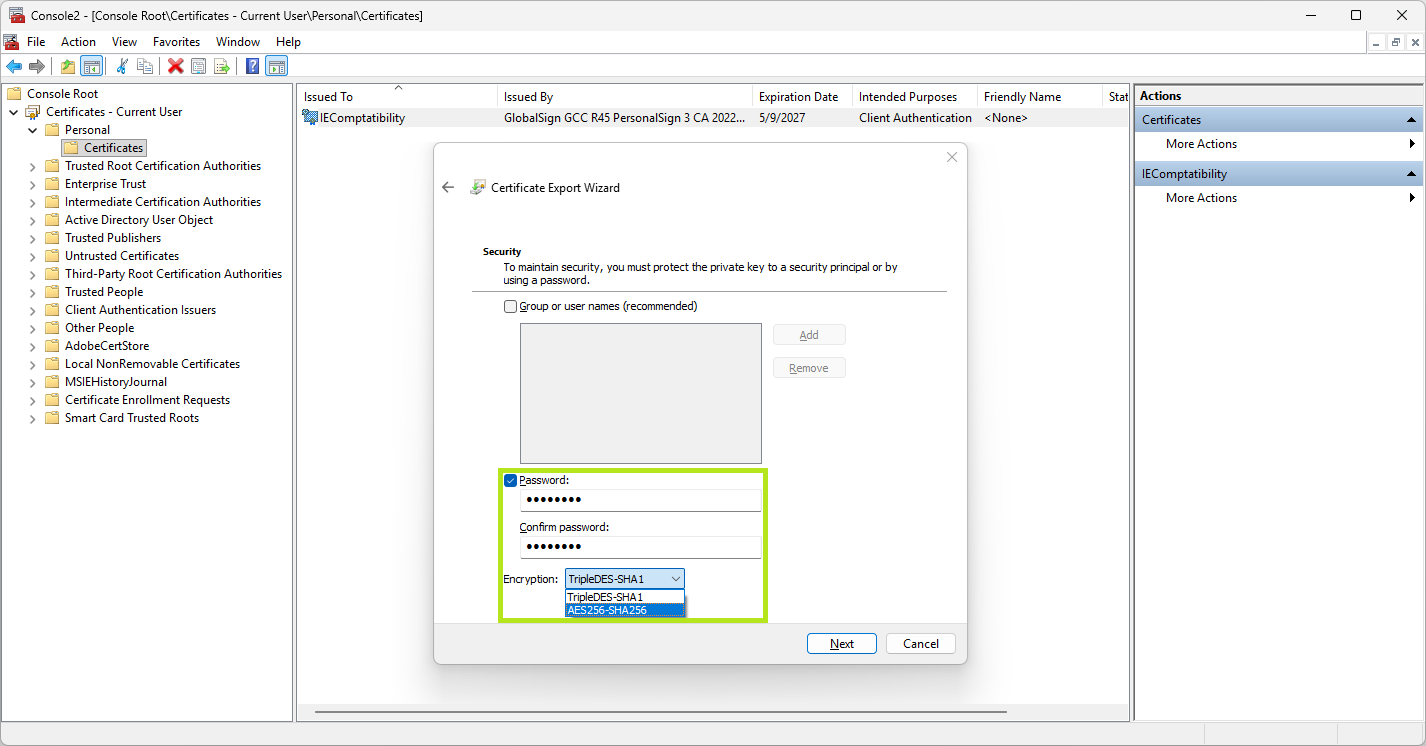Click the Properties icon in the toolbar
This screenshot has height=746, width=1426.
click(199, 66)
